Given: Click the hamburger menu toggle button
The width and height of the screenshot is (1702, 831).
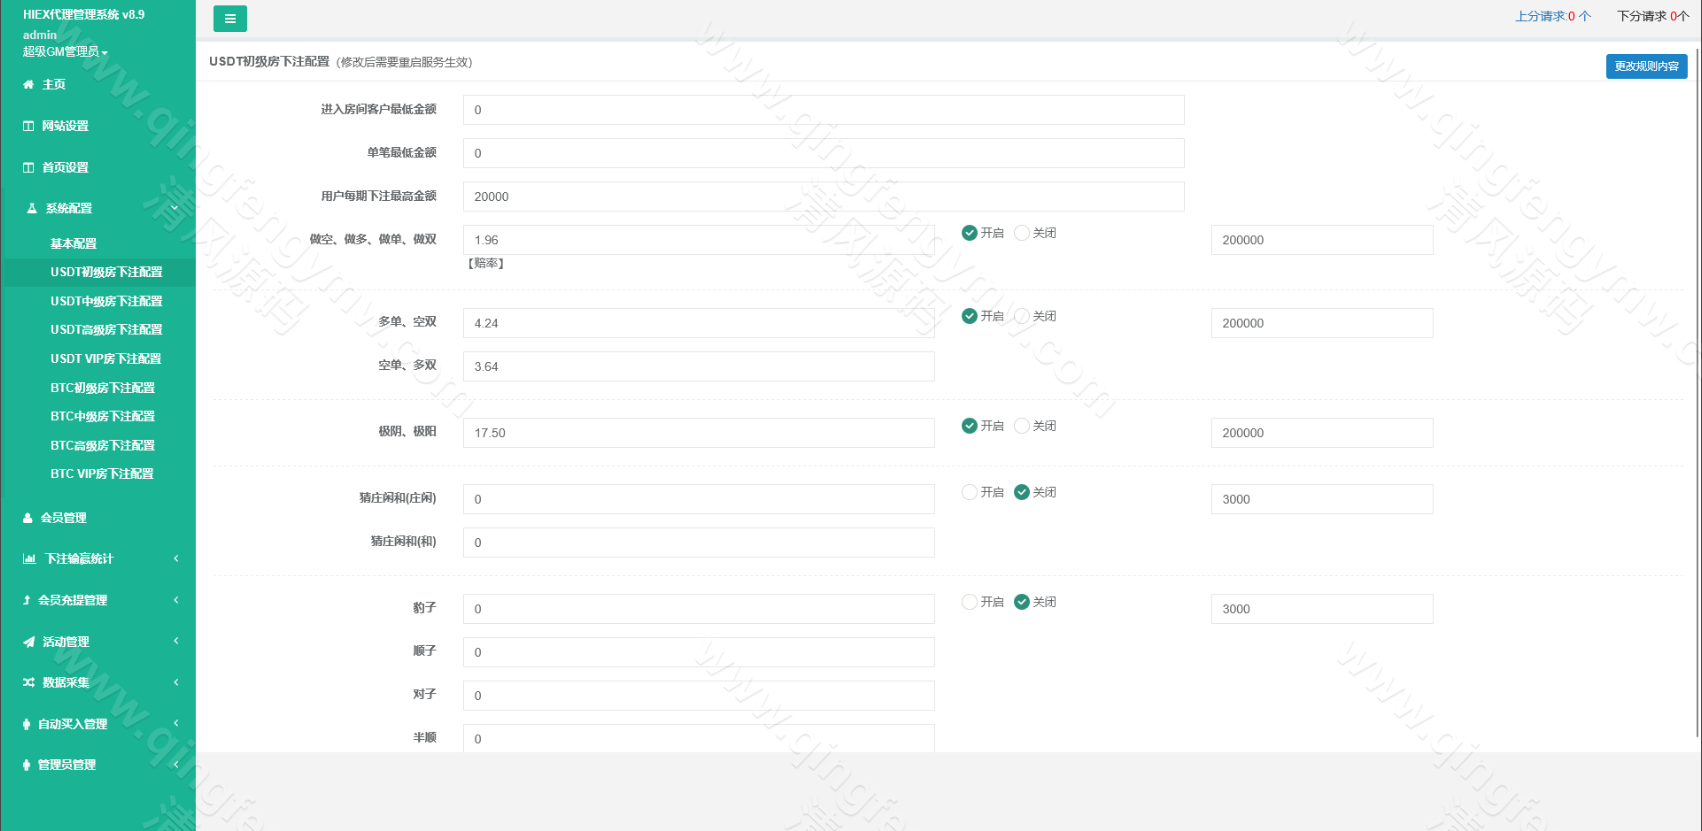Looking at the screenshot, I should [230, 18].
